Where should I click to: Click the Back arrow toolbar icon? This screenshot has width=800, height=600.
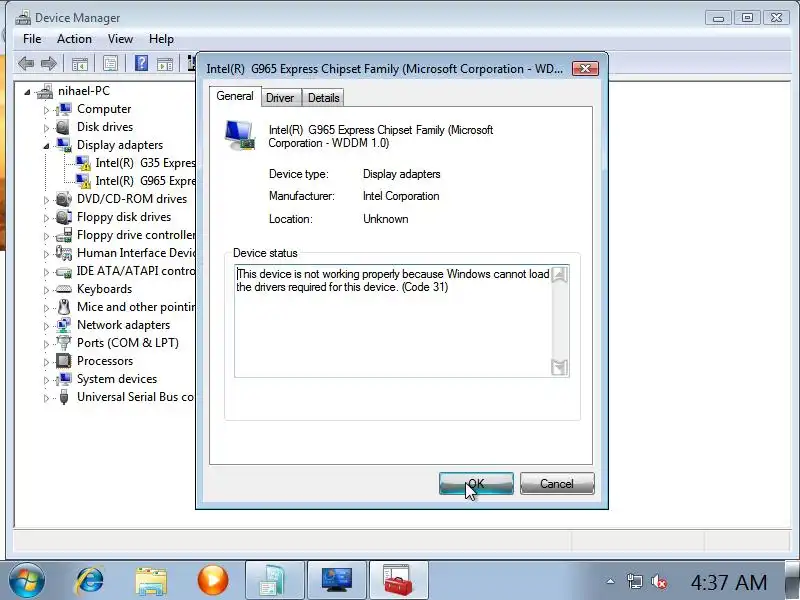(26, 64)
